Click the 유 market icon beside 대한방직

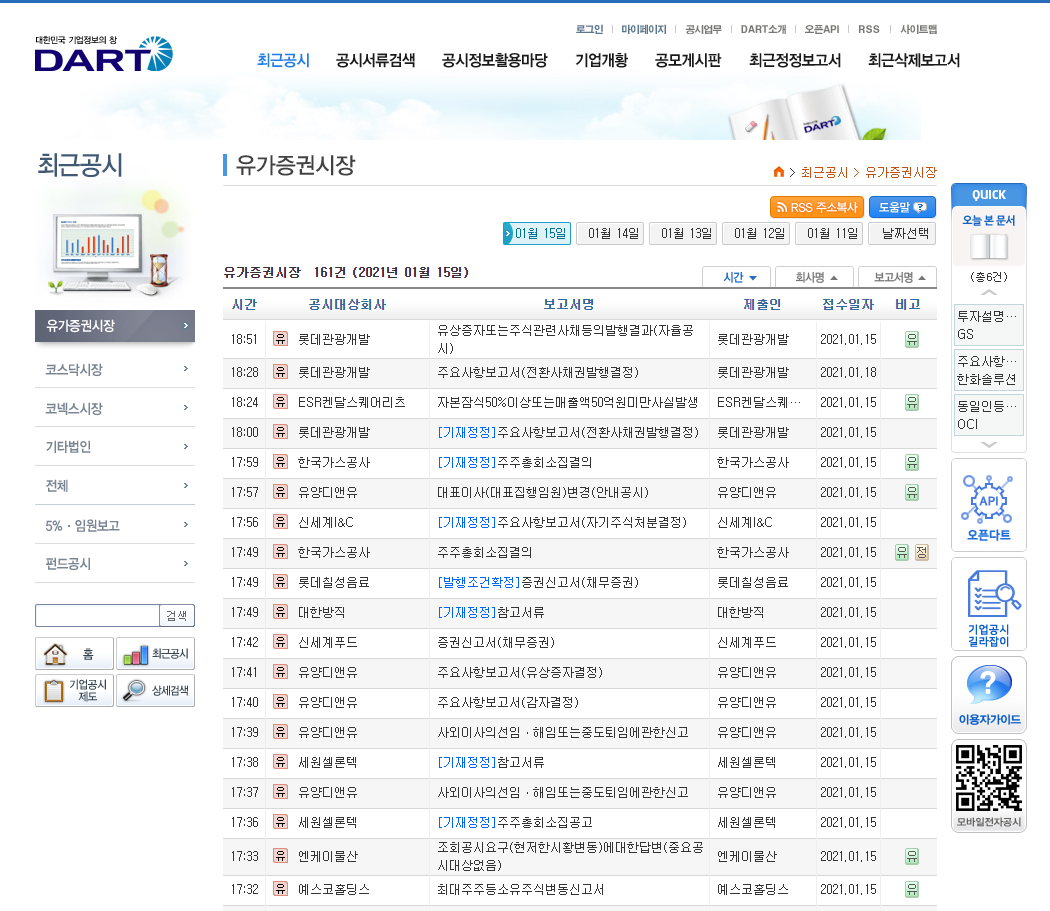click(x=281, y=612)
